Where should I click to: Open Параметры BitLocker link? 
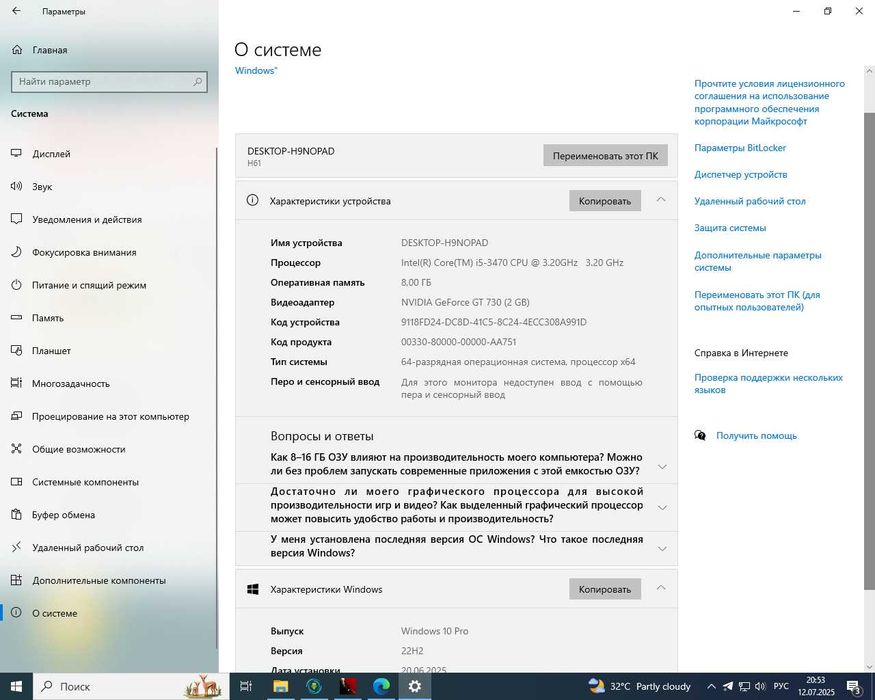(740, 147)
